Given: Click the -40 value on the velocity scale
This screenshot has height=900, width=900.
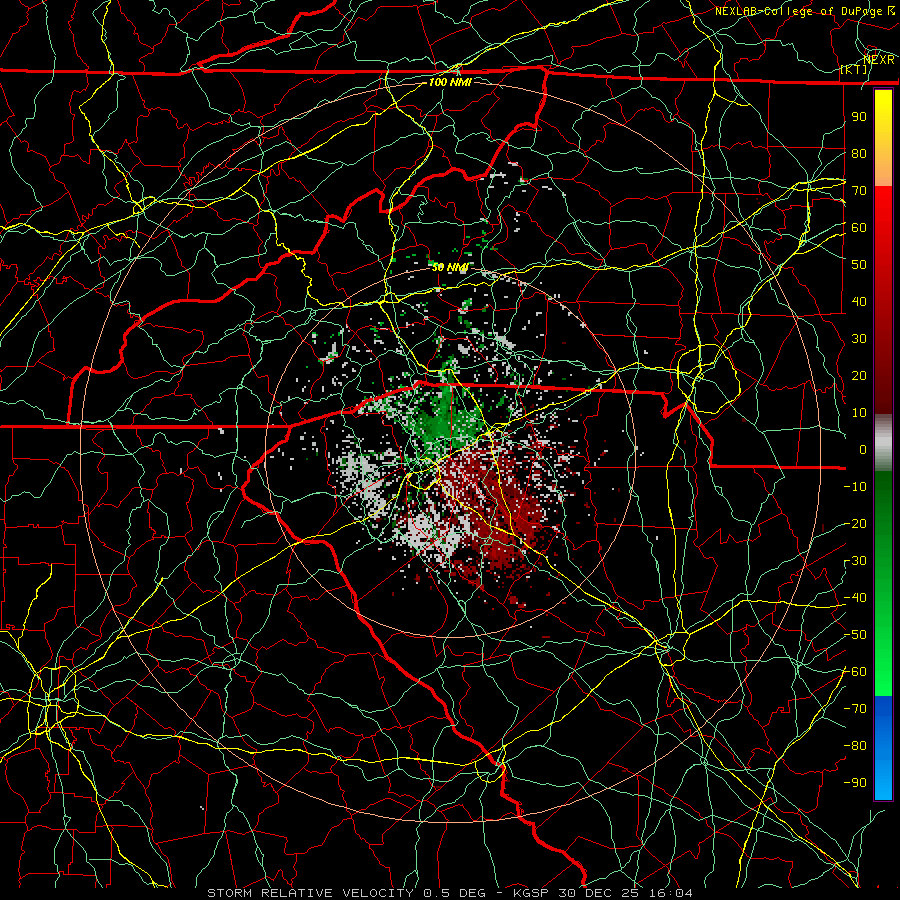Looking at the screenshot, I should pos(856,598).
